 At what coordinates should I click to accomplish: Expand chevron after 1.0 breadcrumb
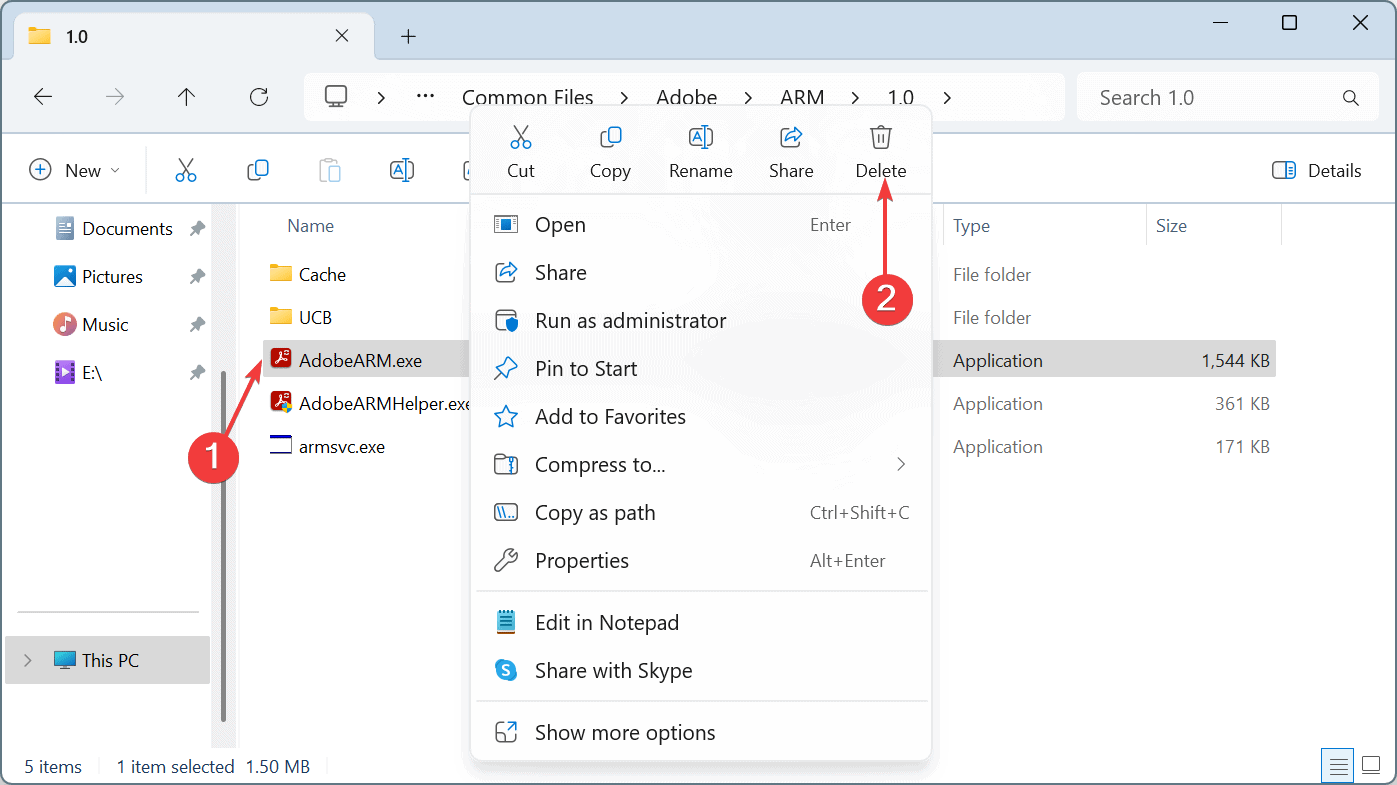tap(947, 97)
